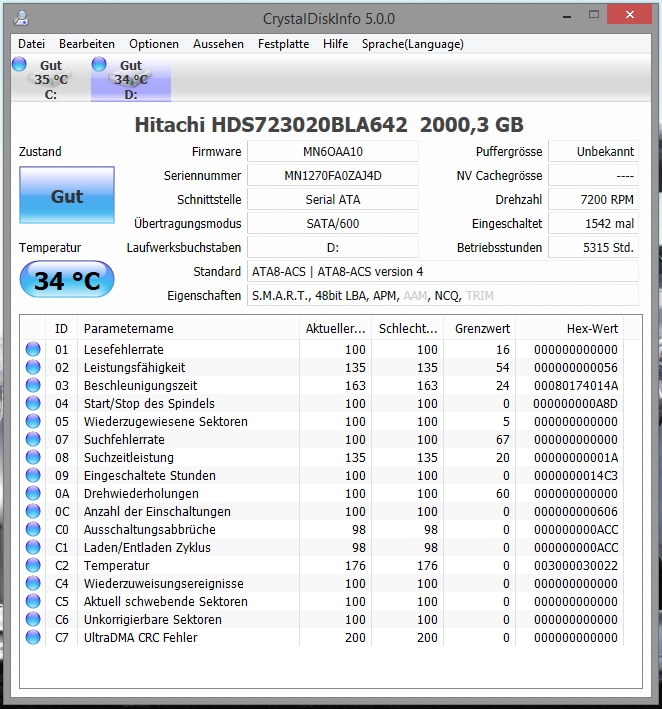The image size is (662, 709).
Task: Click drive title Hitachi HDS723020BLA642
Action: point(329,125)
